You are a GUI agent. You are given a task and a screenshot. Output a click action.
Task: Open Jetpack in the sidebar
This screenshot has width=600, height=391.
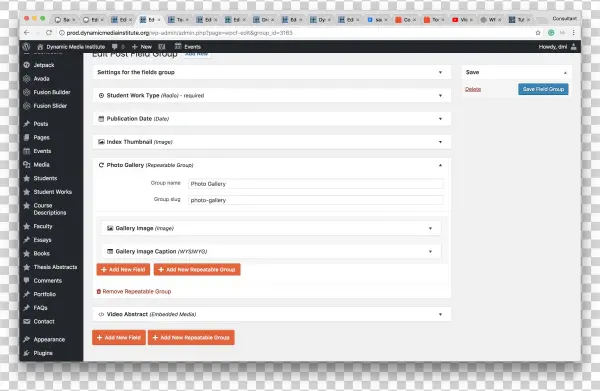pos(44,65)
